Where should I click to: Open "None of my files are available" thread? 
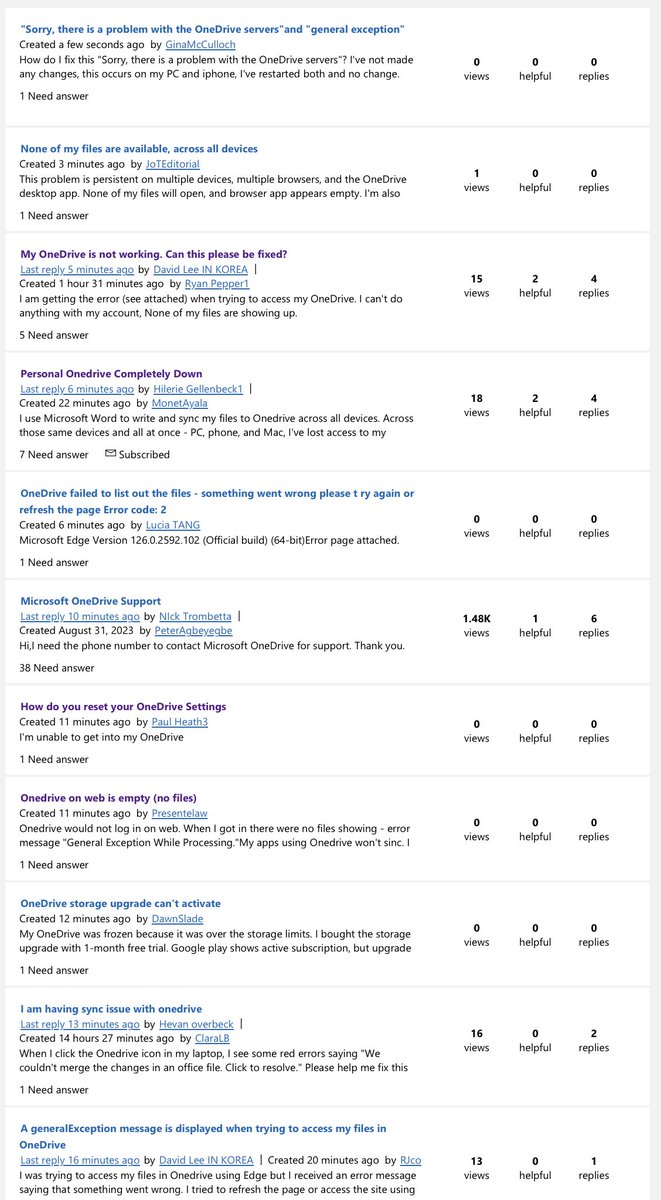coord(139,149)
